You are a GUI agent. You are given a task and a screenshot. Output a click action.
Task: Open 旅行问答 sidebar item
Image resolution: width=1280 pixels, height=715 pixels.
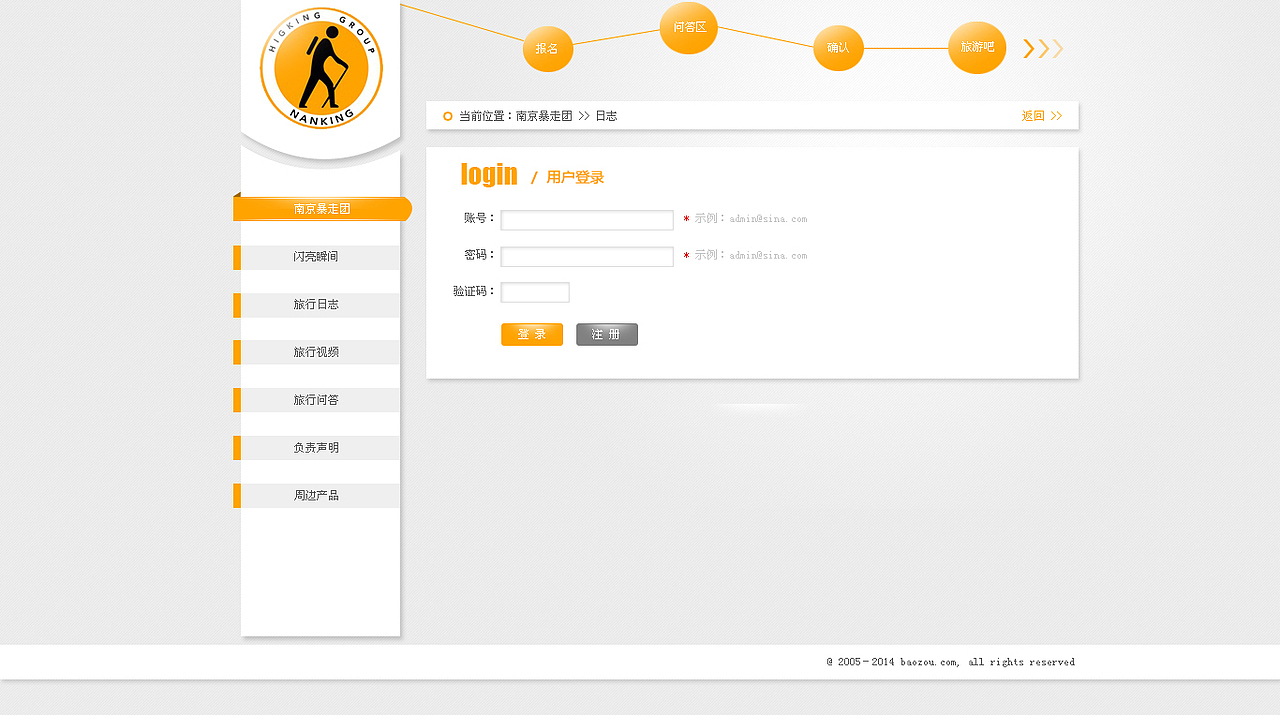pyautogui.click(x=316, y=400)
